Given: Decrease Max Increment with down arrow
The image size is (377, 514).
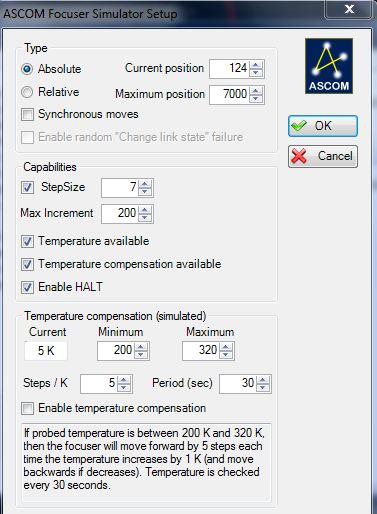Looking at the screenshot, I should coord(145,217).
